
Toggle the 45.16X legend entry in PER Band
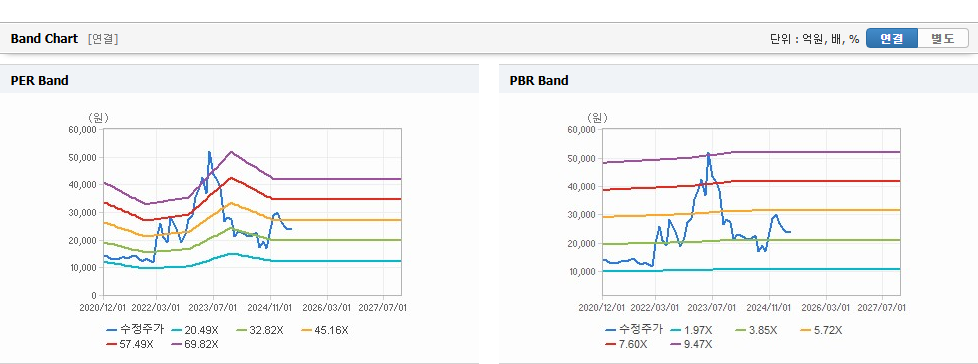pos(325,330)
